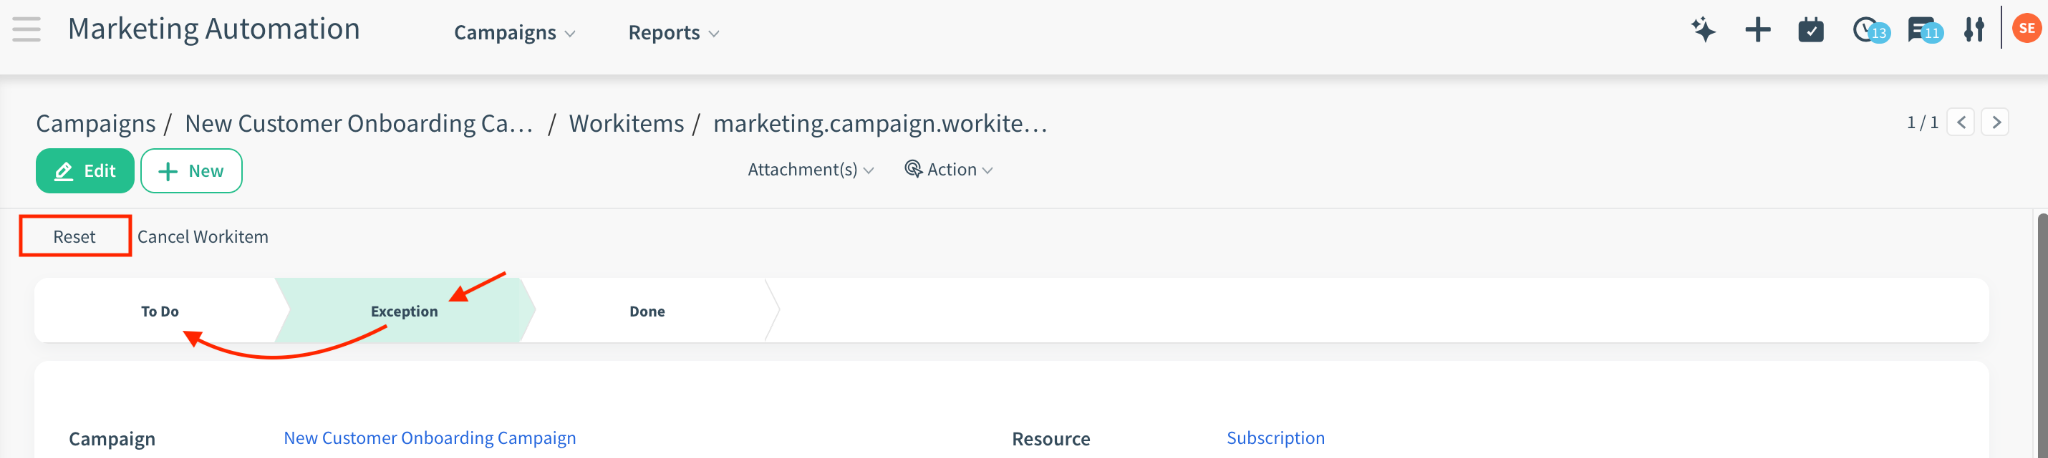
Task: Go to previous record arrow
Action: [x=1961, y=122]
